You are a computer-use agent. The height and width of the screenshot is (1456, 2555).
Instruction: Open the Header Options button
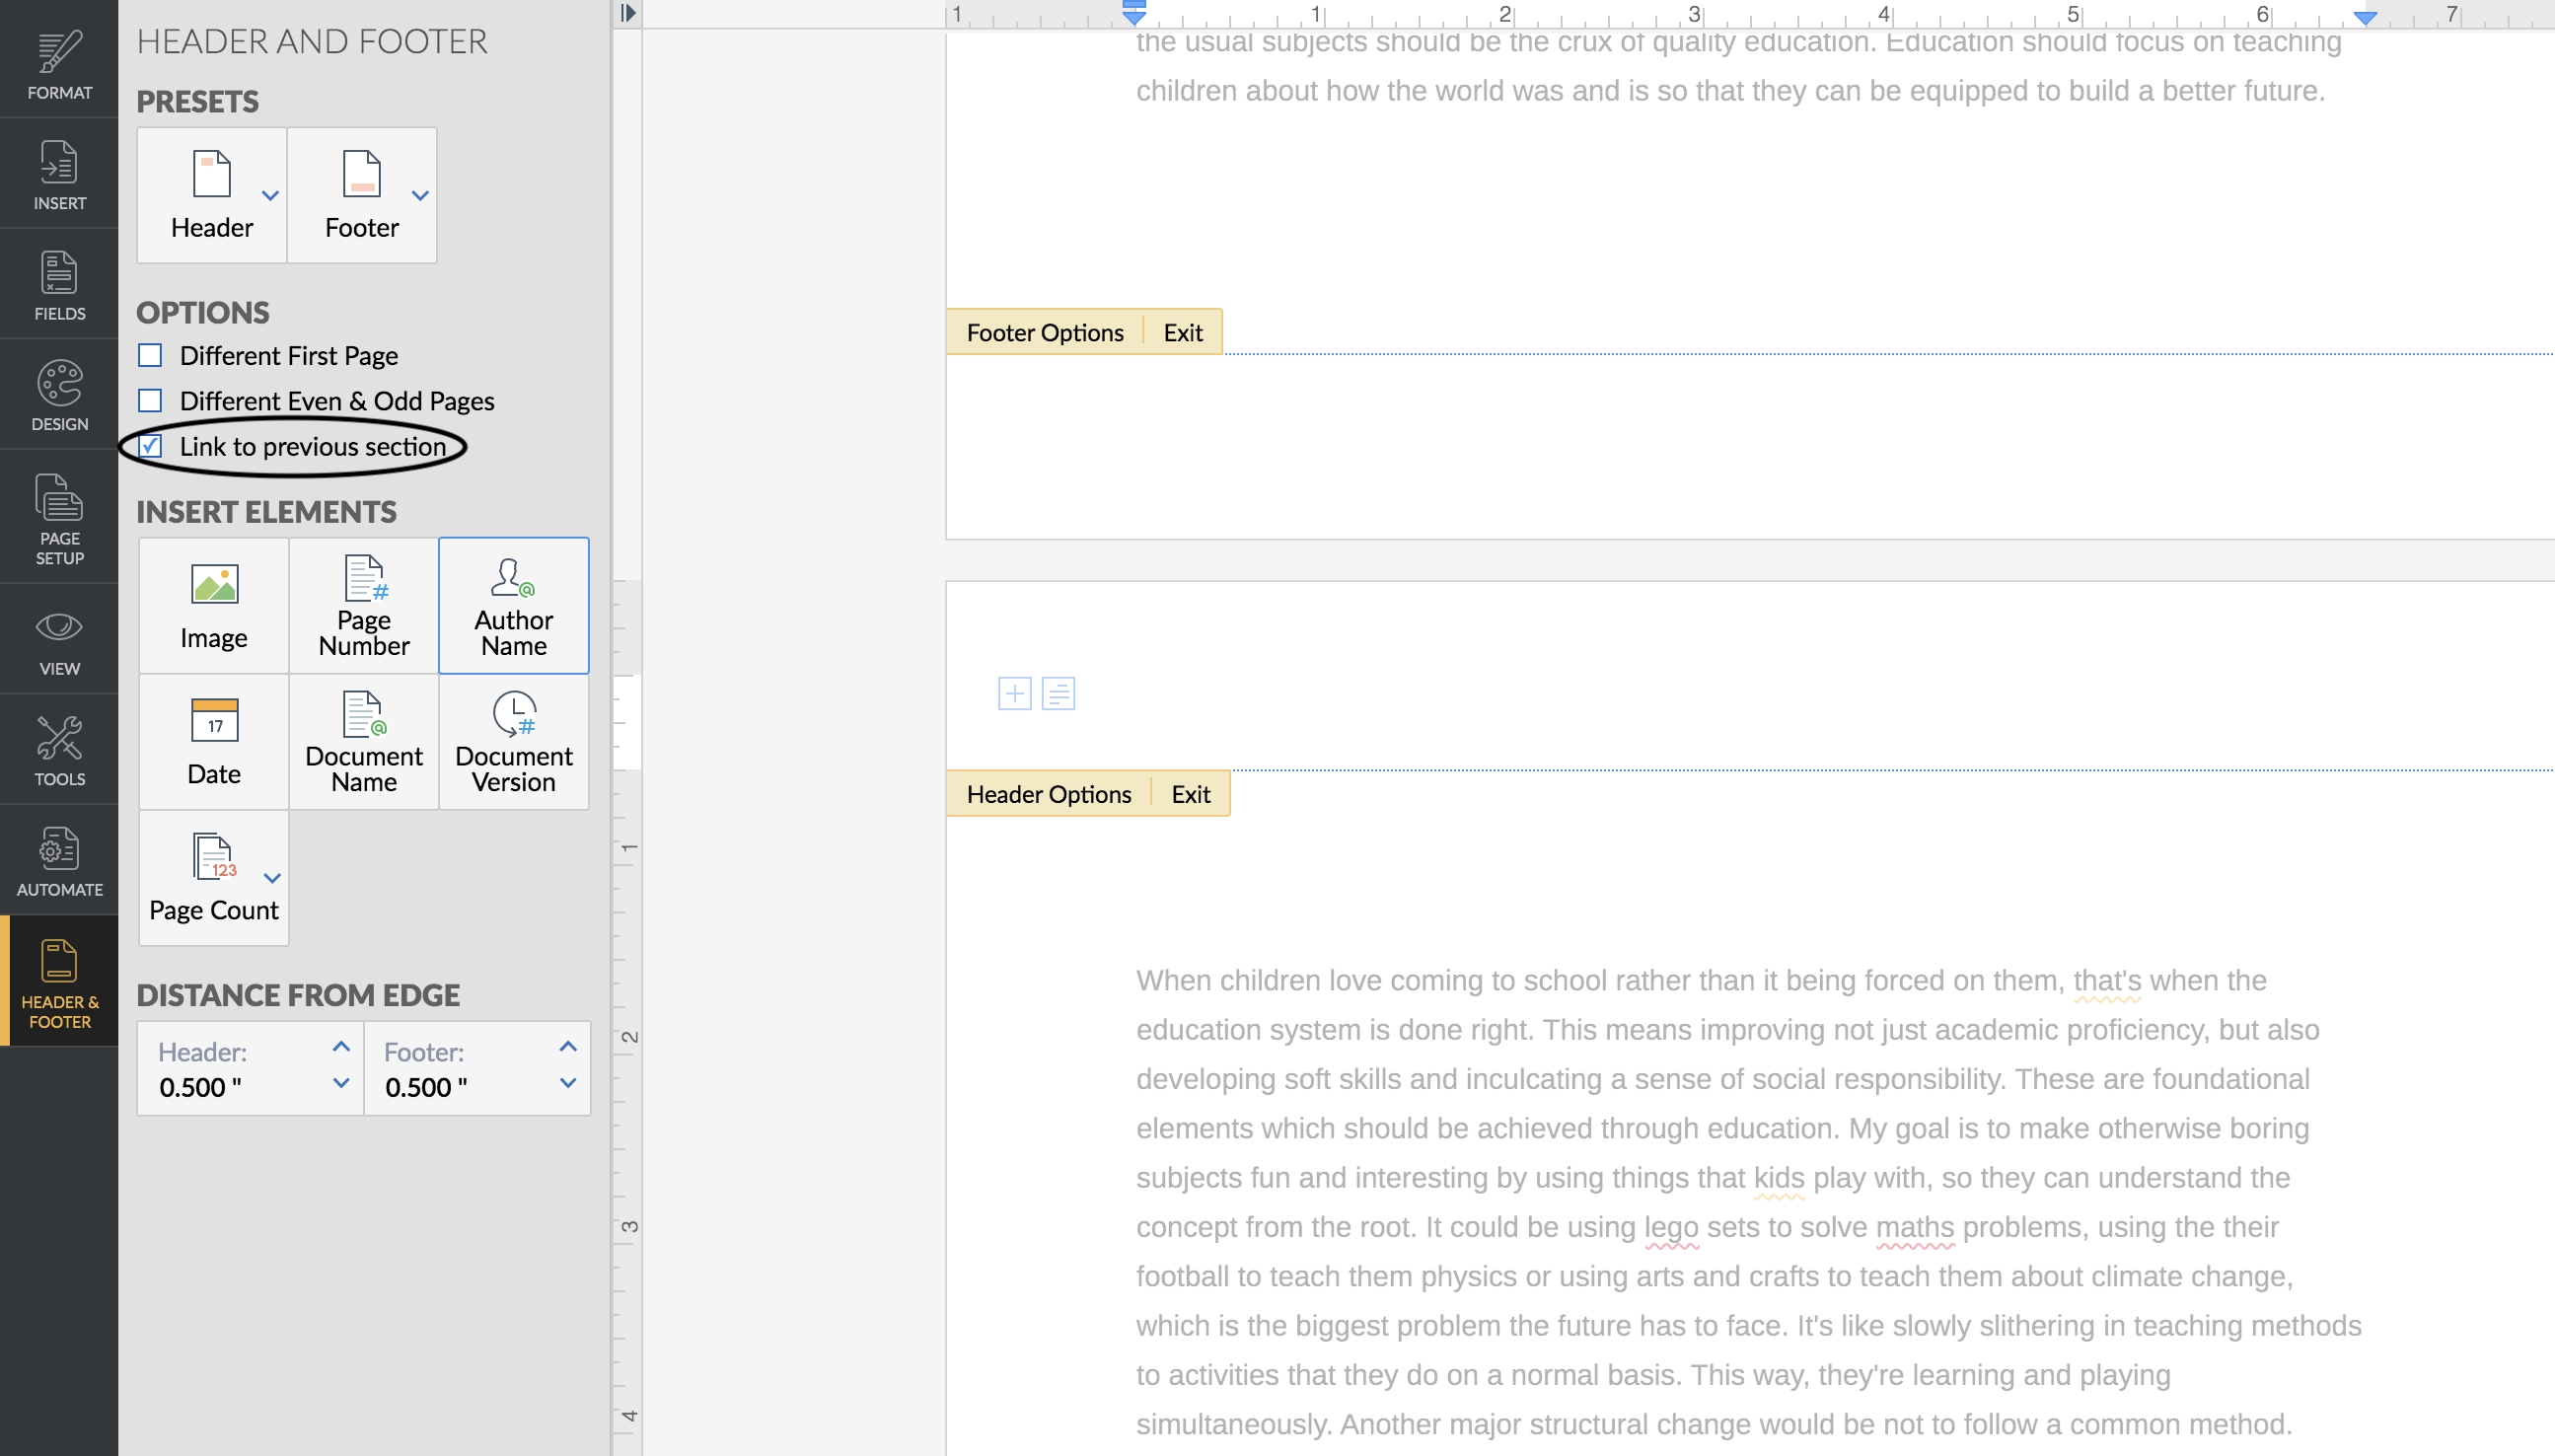(x=1048, y=794)
